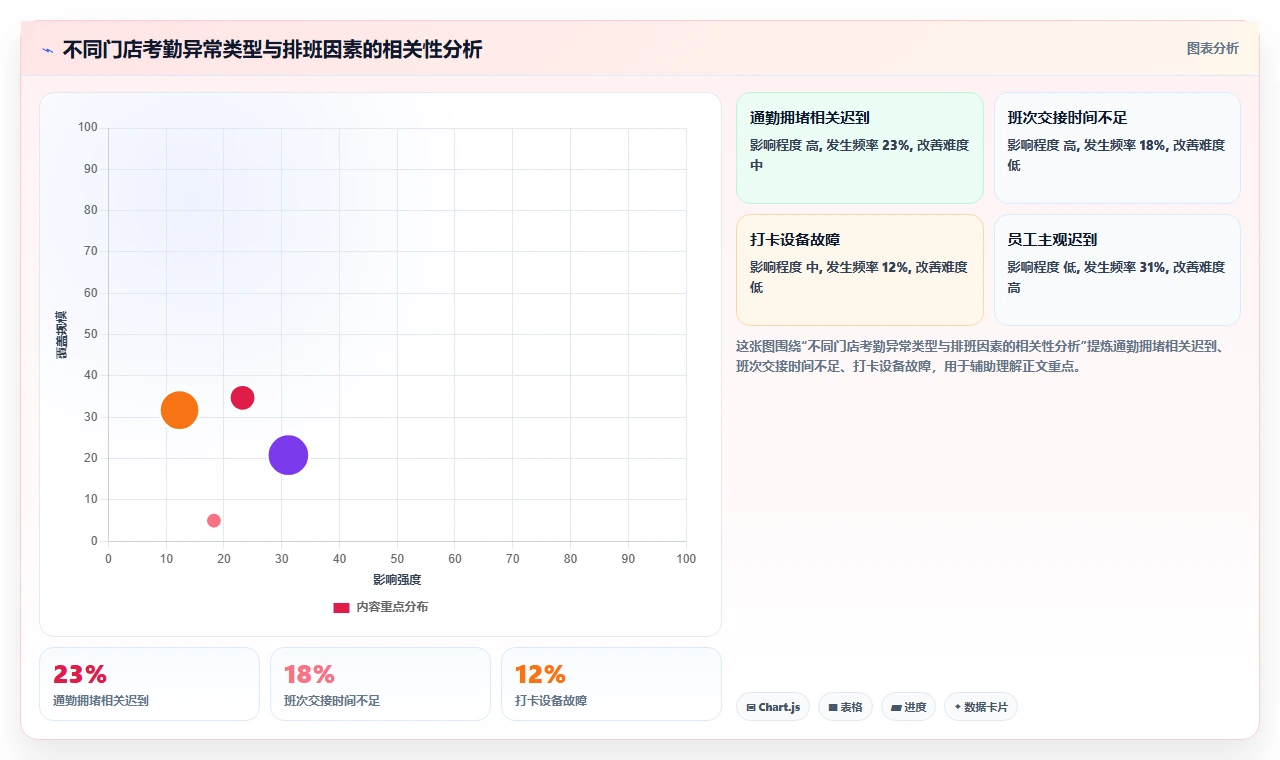Click the 23% stat card
The height and width of the screenshot is (760, 1280).
[149, 684]
